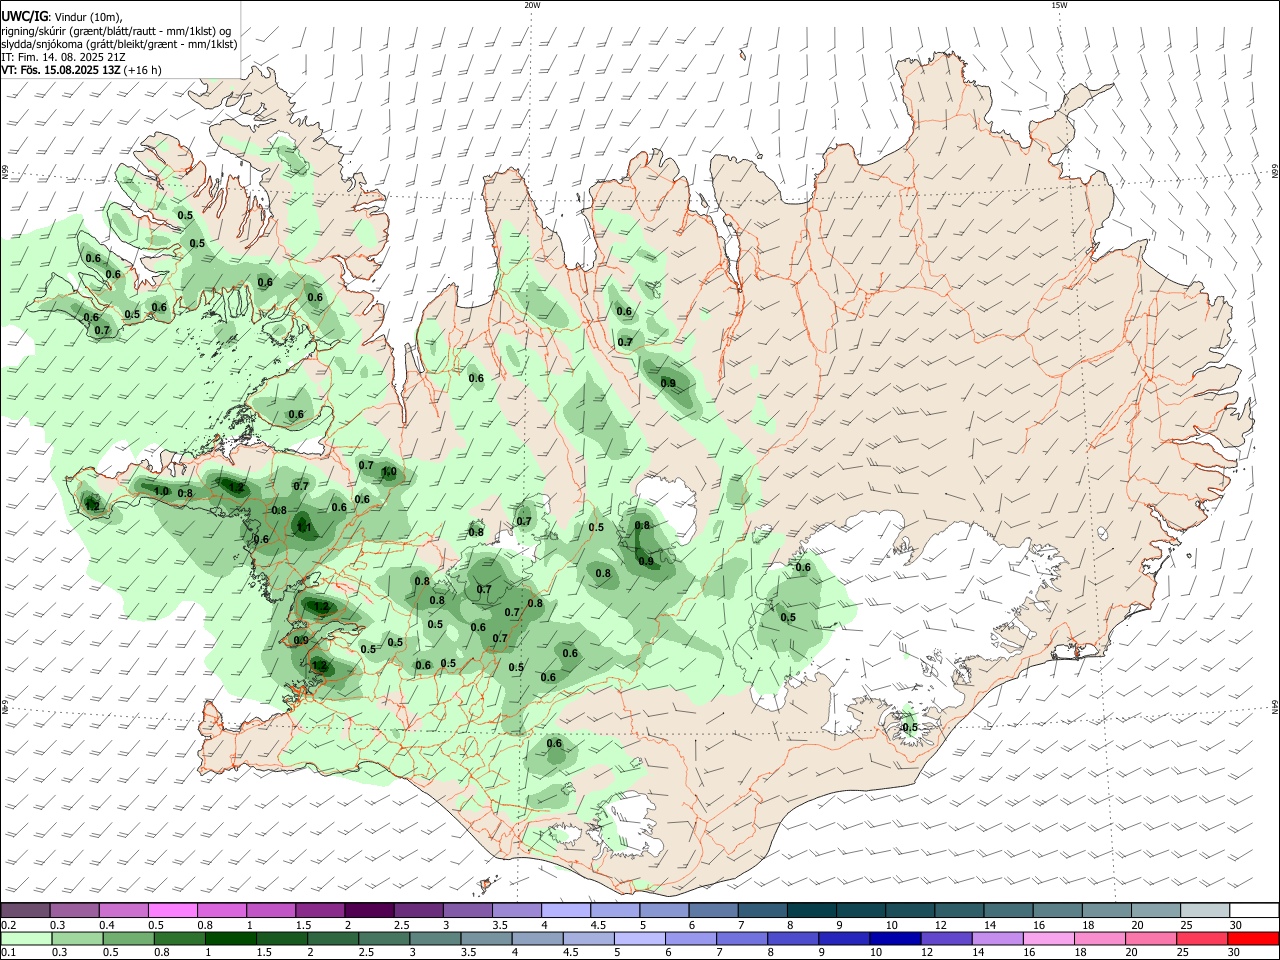This screenshot has width=1280, height=960.
Task: Pick the 30 white swatch in the upper legend
Action: [x=1252, y=910]
